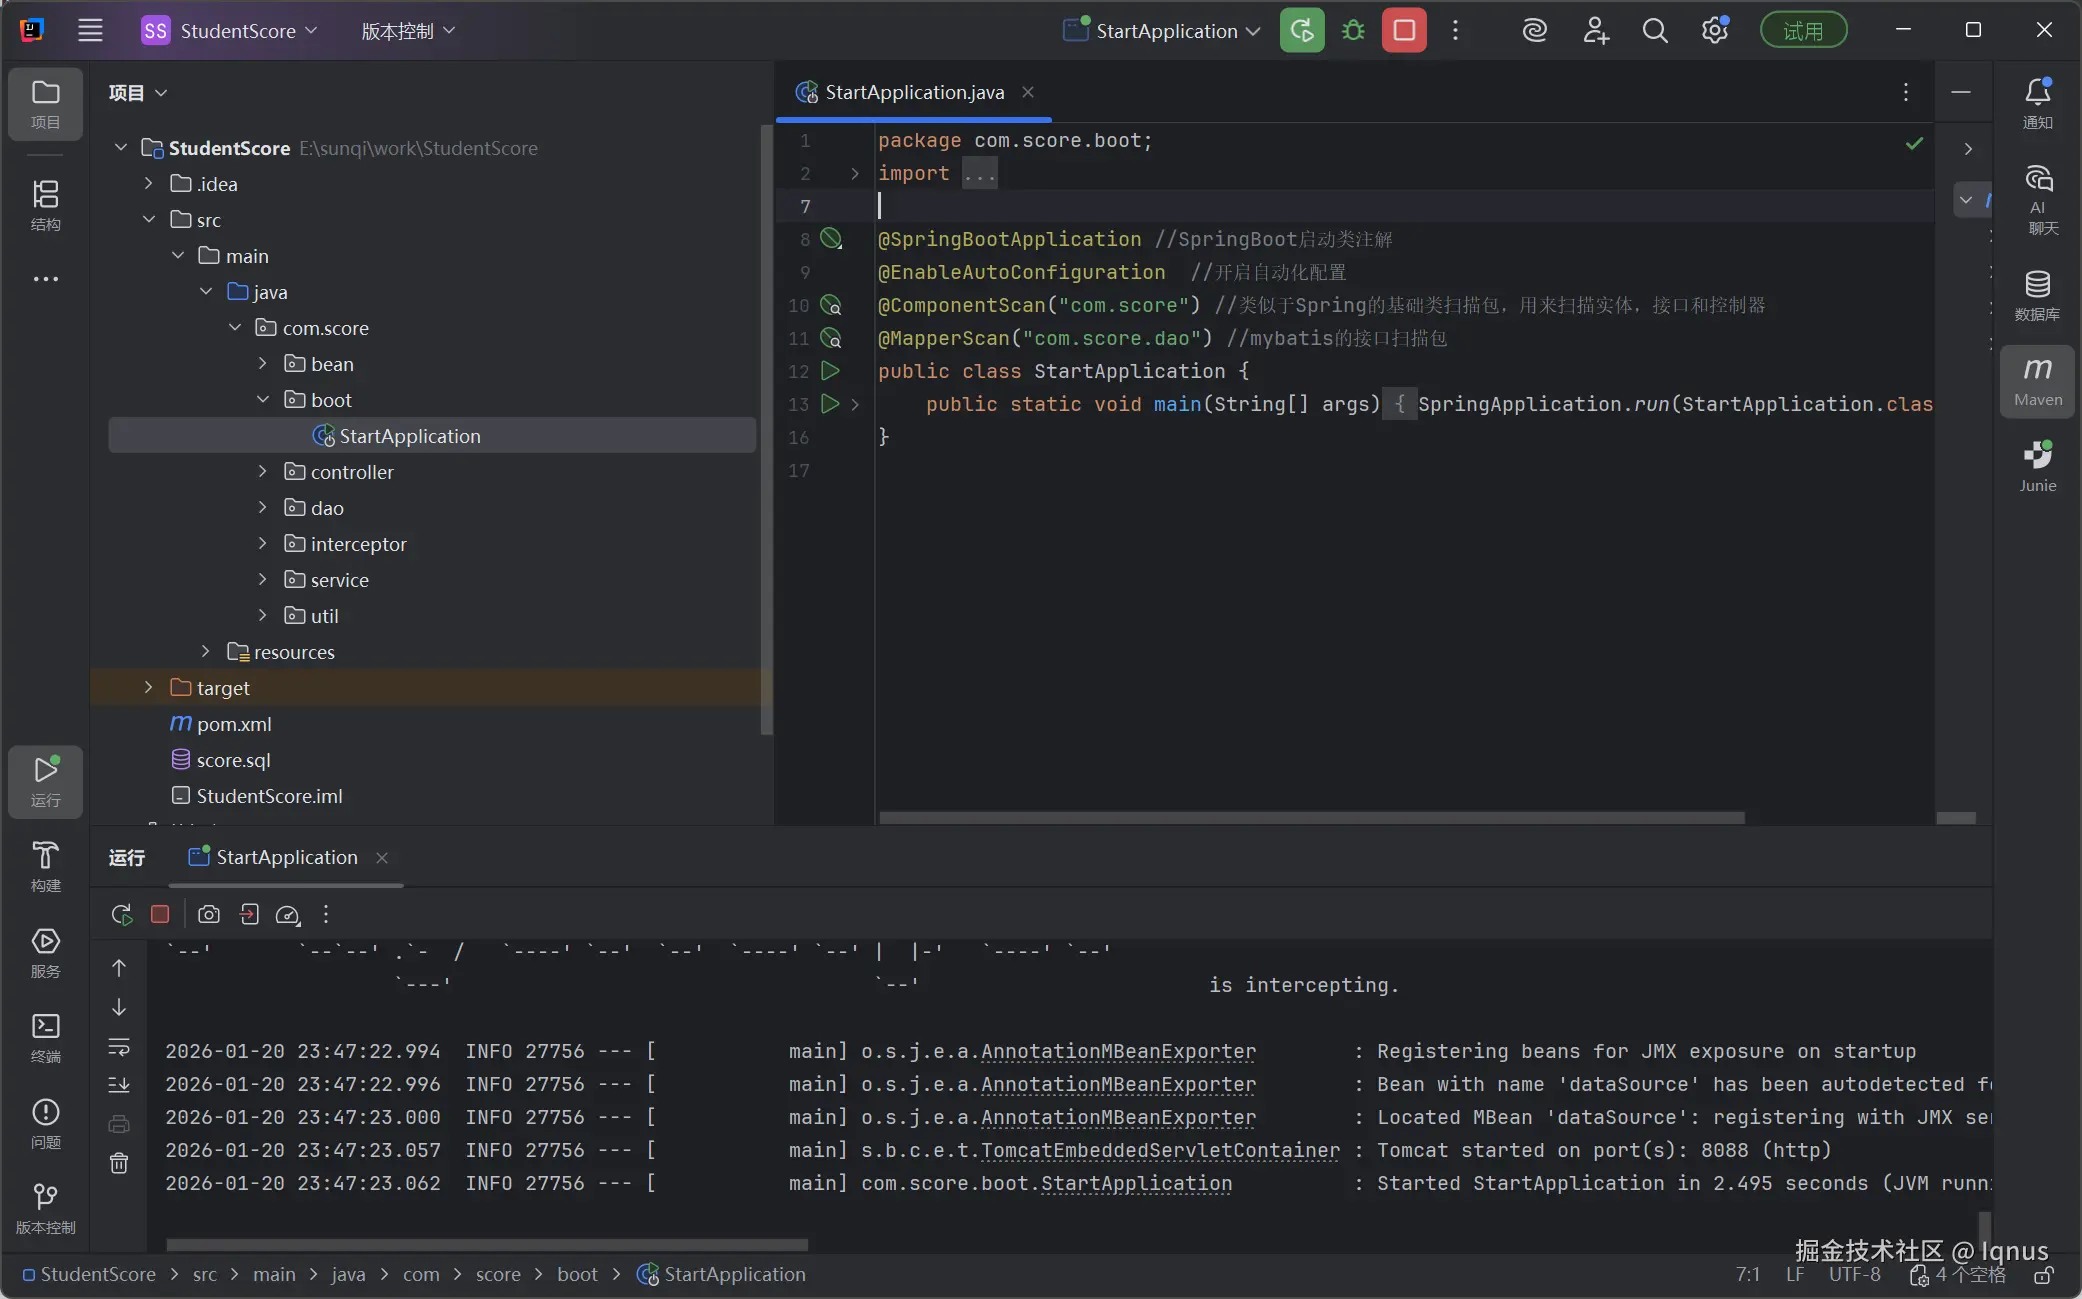Open Junie assistant panel
Viewport: 2082px width, 1299px height.
tap(2037, 466)
